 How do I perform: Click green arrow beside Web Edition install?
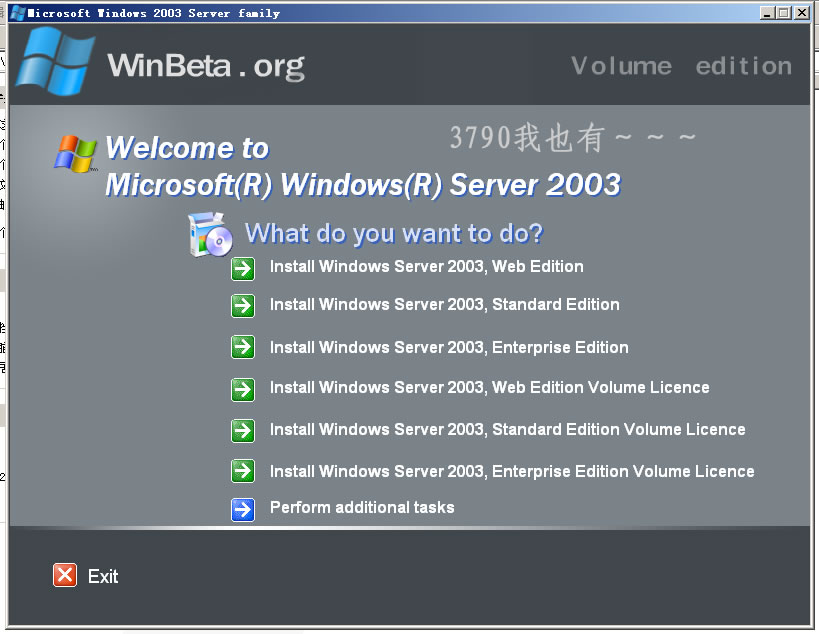[243, 268]
